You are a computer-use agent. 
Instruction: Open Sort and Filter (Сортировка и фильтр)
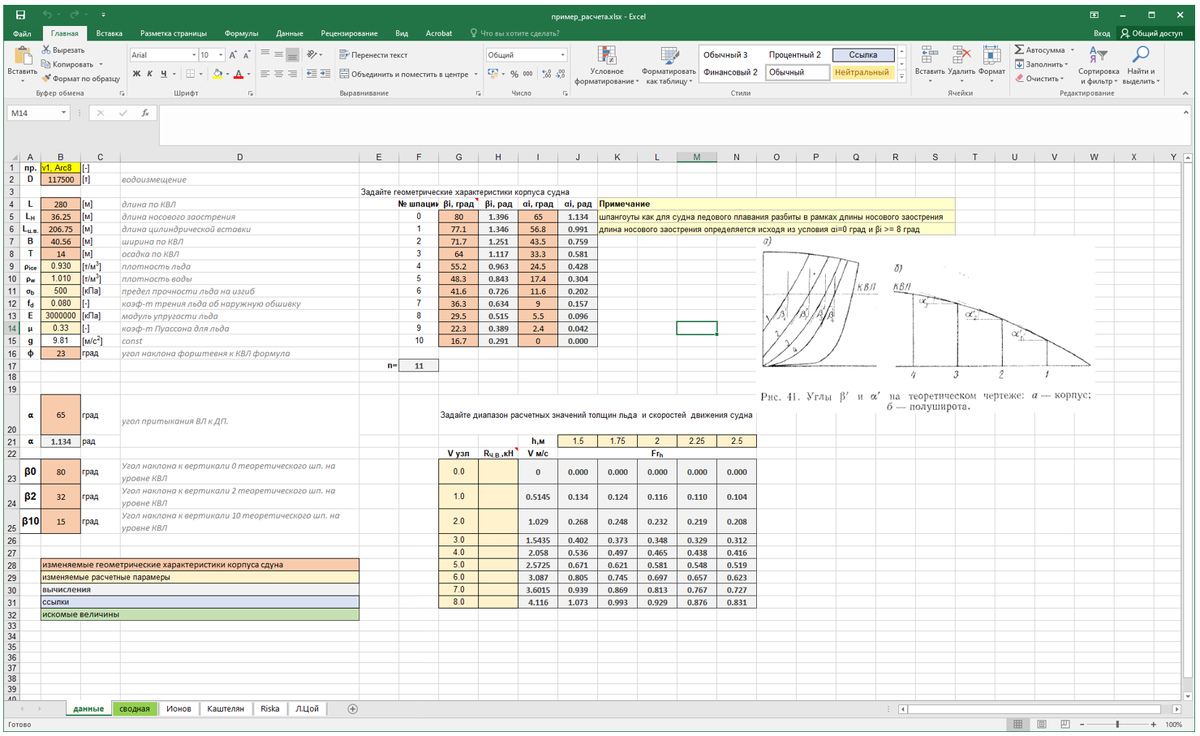[x=1099, y=63]
